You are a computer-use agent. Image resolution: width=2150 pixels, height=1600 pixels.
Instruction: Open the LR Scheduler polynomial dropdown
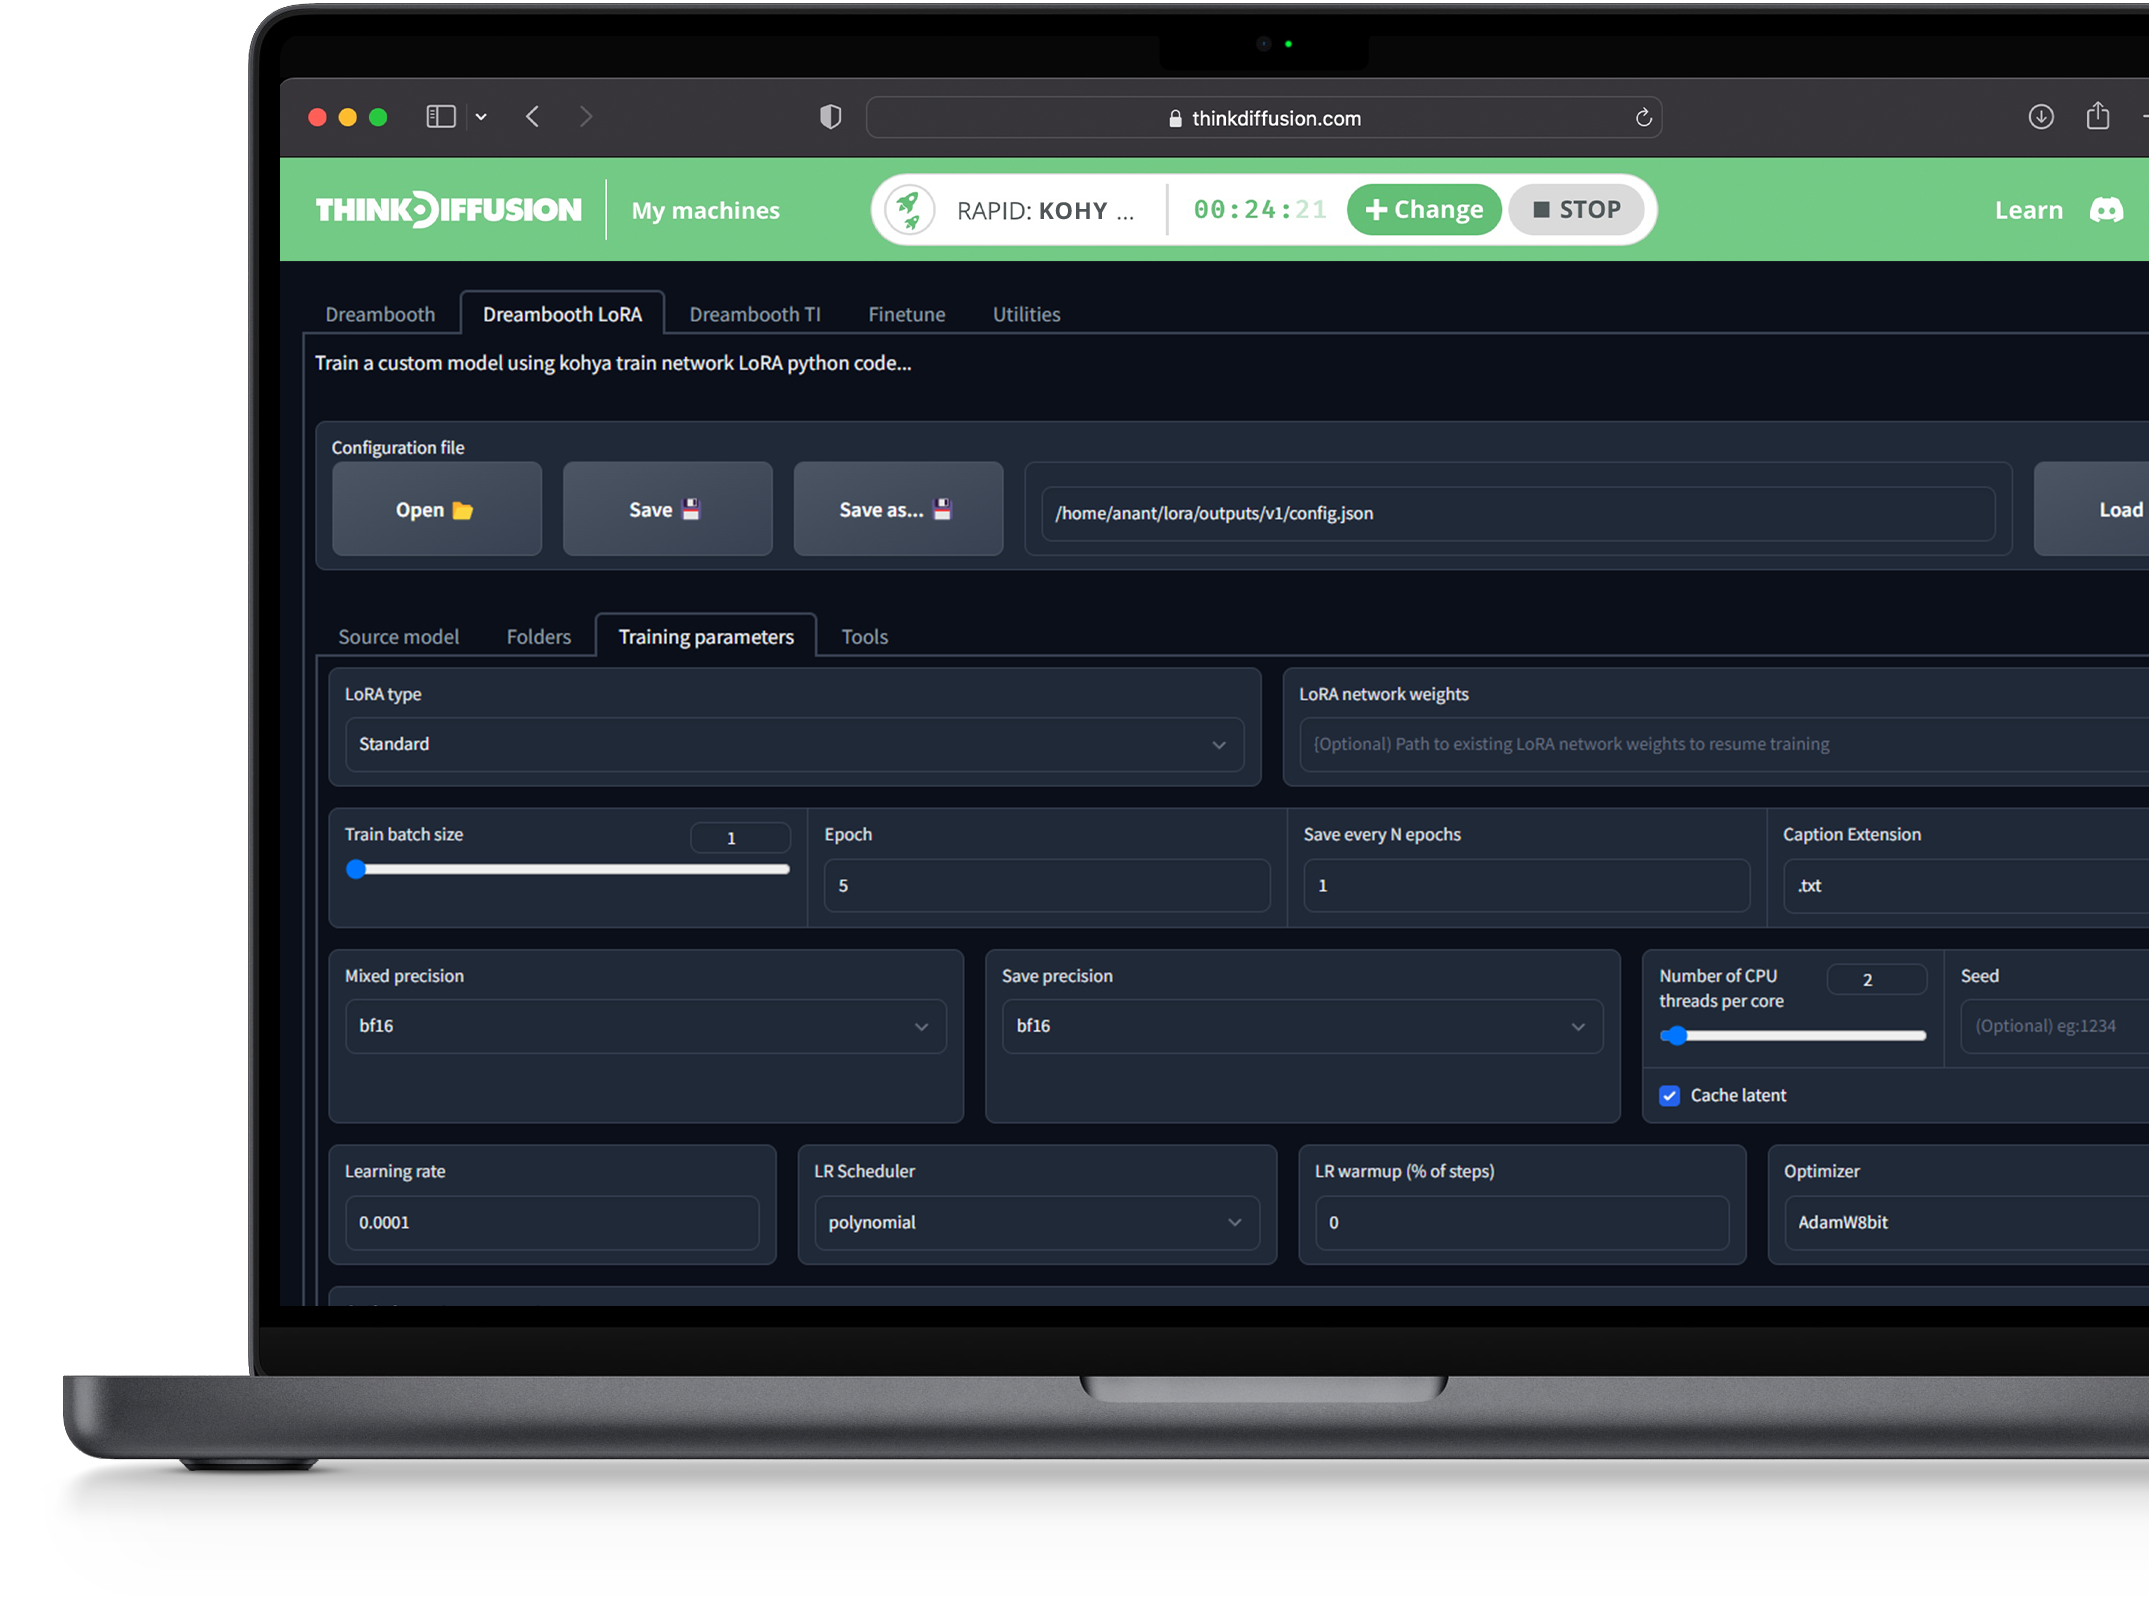coord(1036,1222)
